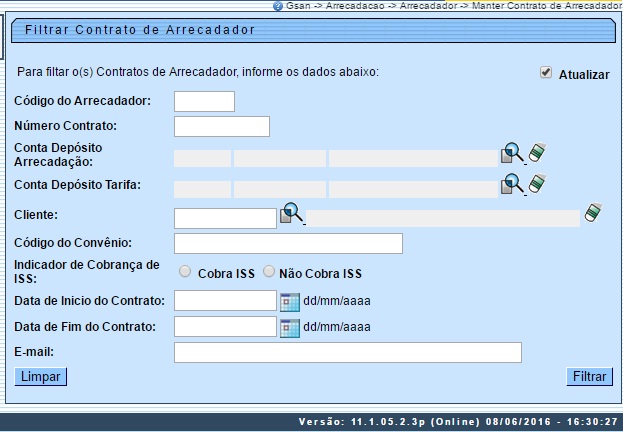Screen dimensions: 623x432
Task: Click the Limpar button
Action: (41, 376)
